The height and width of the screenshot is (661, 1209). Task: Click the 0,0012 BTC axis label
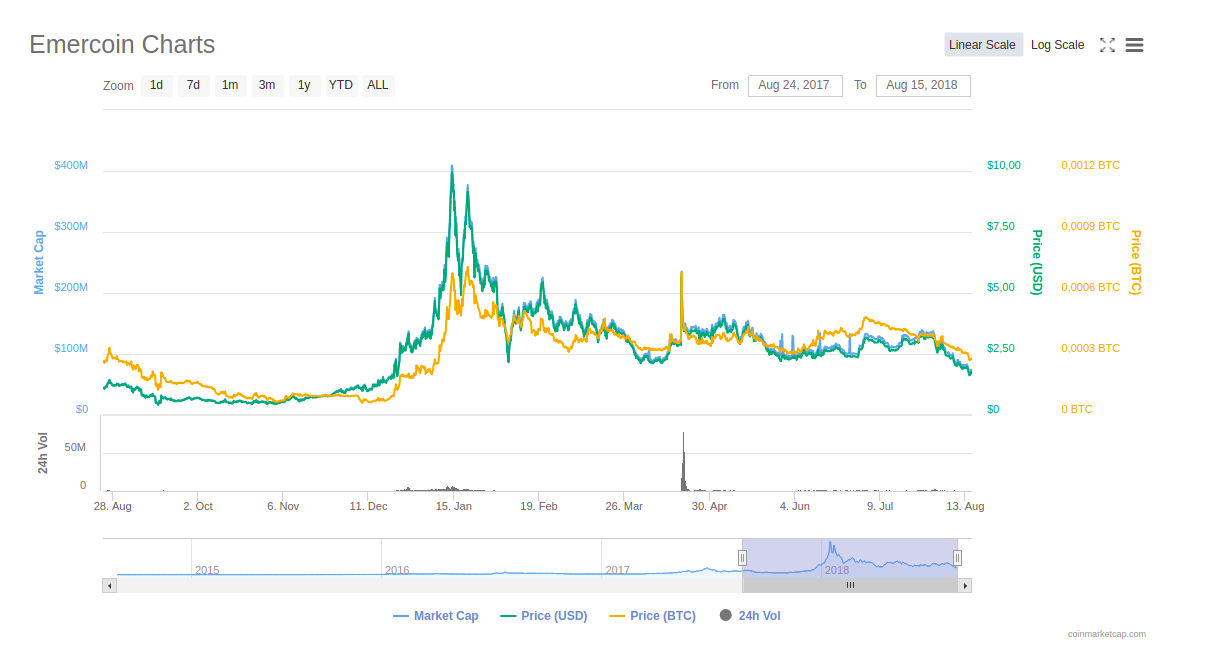[1091, 165]
